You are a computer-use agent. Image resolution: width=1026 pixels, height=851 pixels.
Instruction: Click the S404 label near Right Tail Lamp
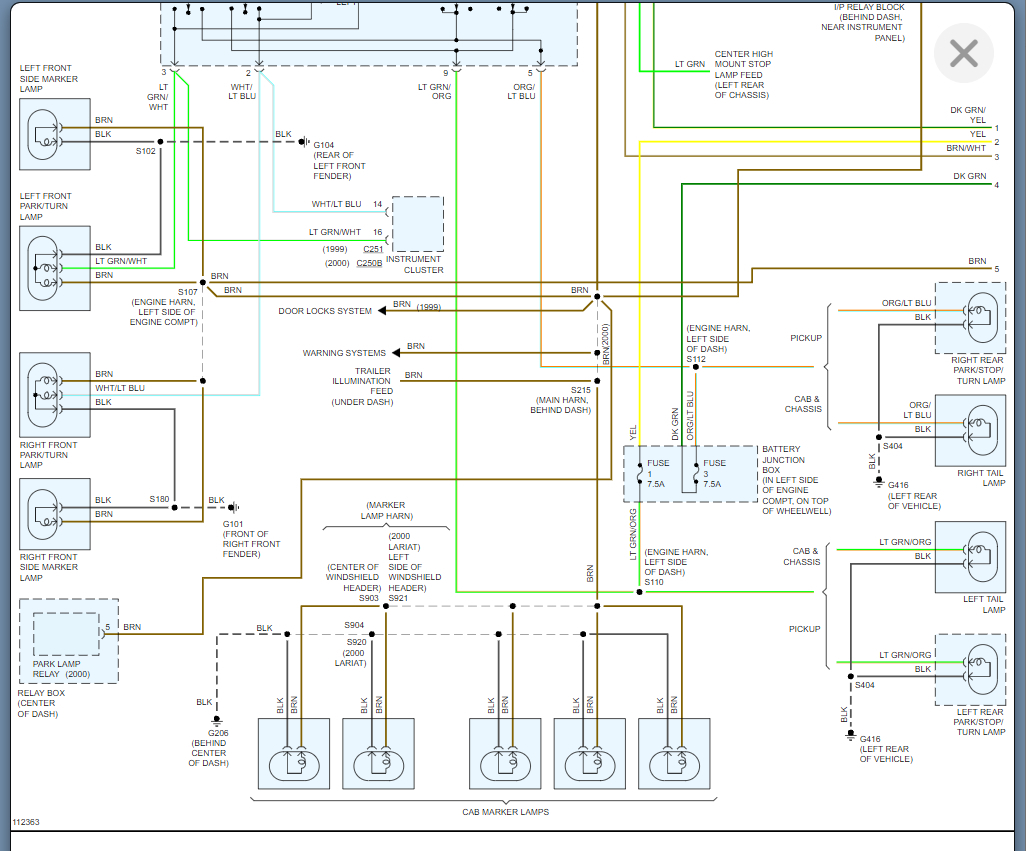point(893,446)
